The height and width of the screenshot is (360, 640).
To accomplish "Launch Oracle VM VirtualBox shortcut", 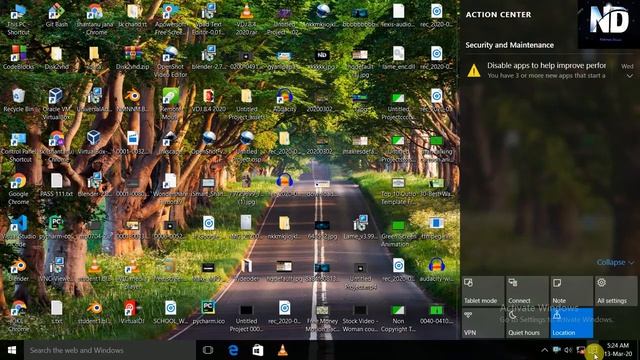I will click(x=56, y=104).
